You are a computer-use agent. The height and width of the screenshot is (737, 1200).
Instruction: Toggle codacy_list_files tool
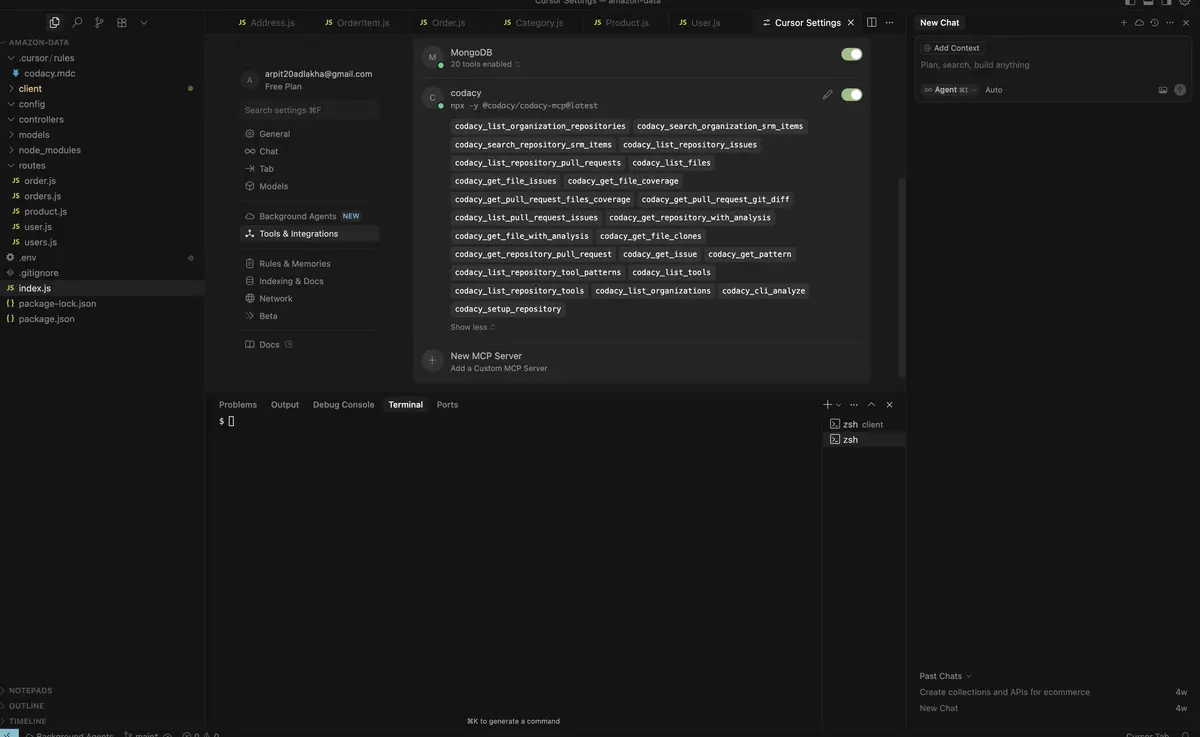coord(671,163)
